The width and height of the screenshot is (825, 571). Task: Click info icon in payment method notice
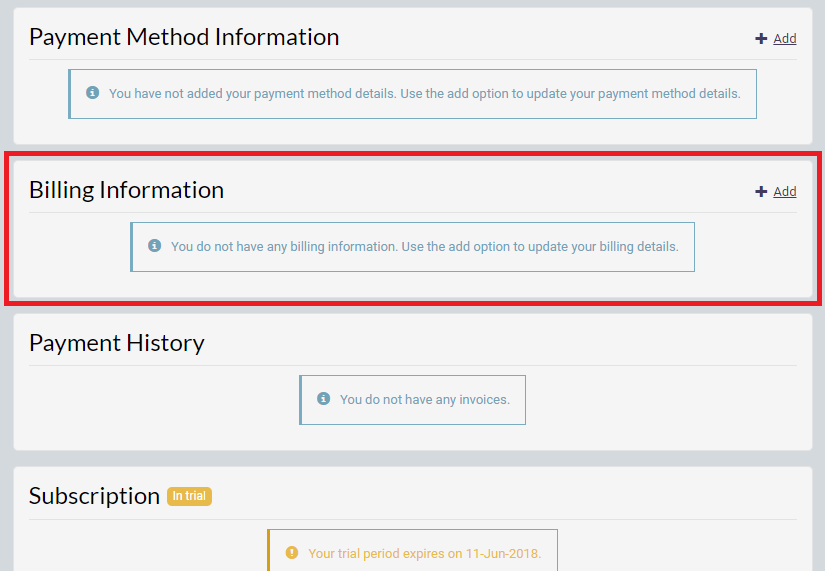[x=93, y=93]
